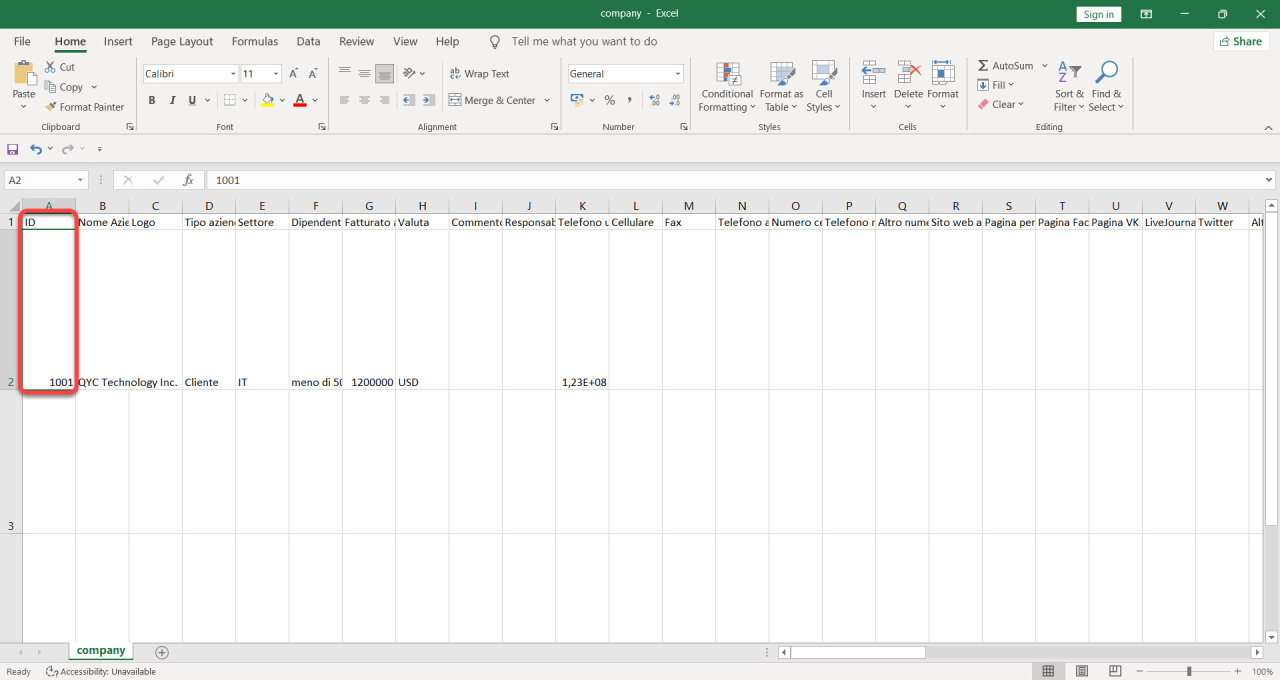Cut the selection with the scissors icon
The height and width of the screenshot is (680, 1280).
tap(51, 67)
